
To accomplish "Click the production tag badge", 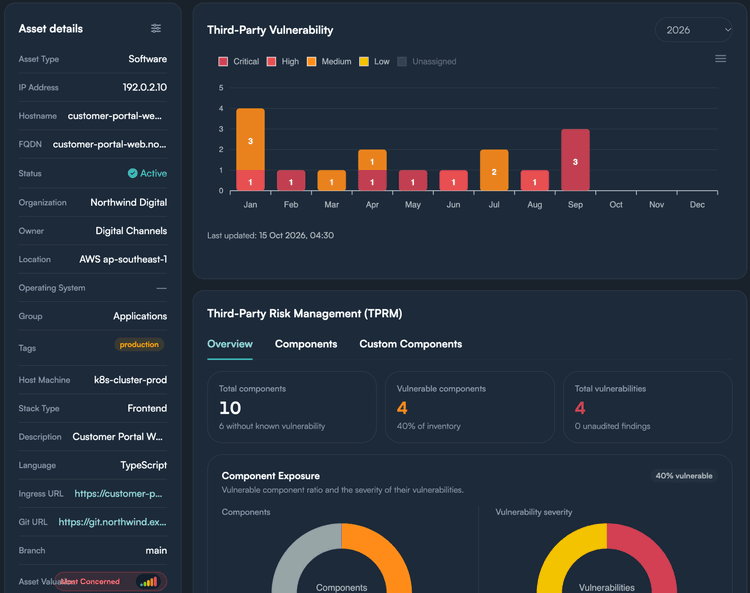I will point(139,345).
